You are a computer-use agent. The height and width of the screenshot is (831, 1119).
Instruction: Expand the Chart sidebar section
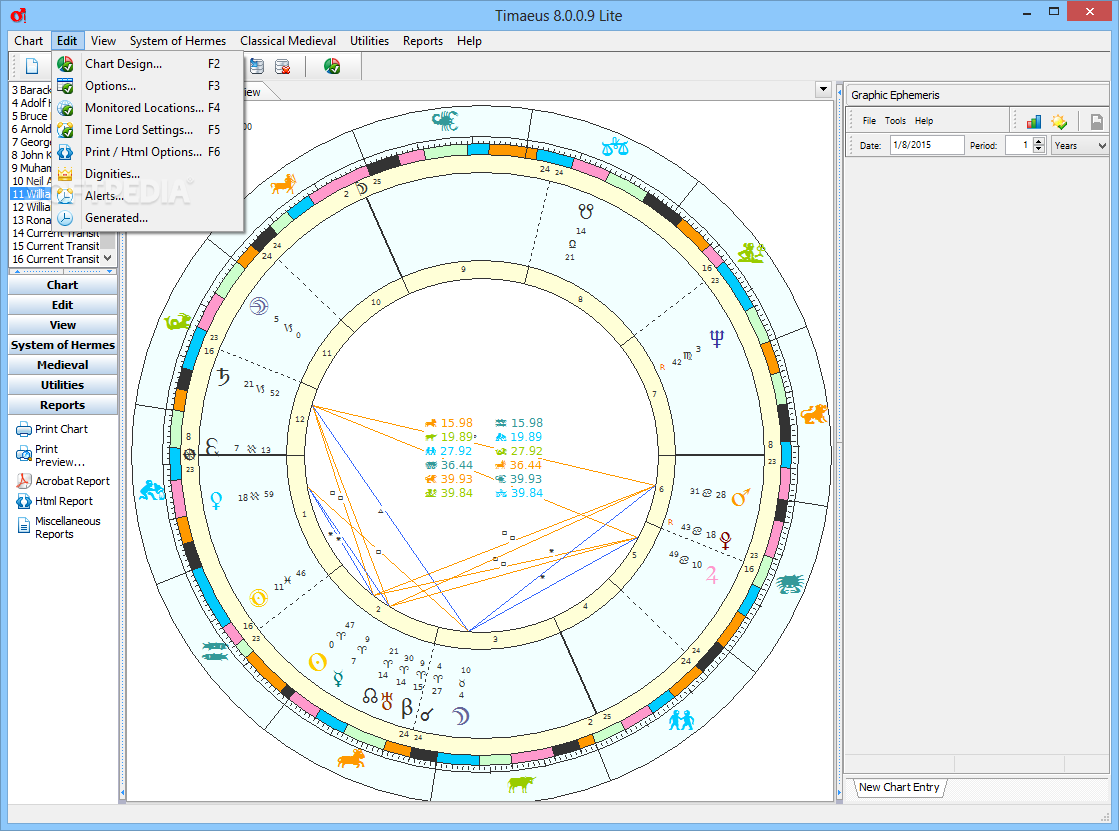tap(63, 285)
